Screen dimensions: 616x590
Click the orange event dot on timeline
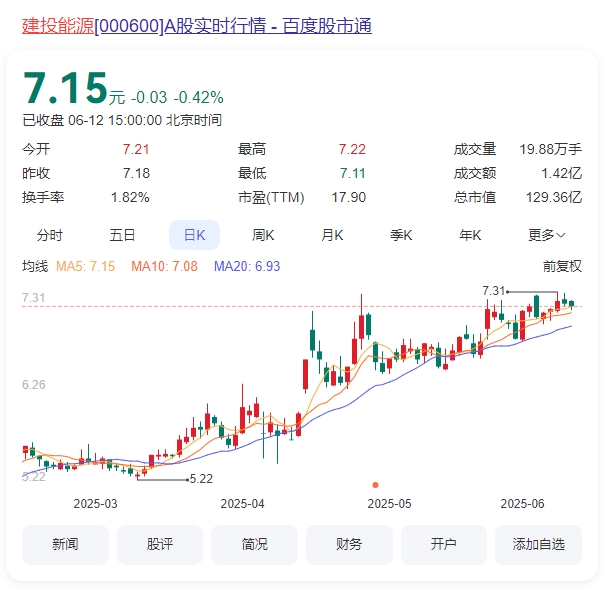point(375,484)
